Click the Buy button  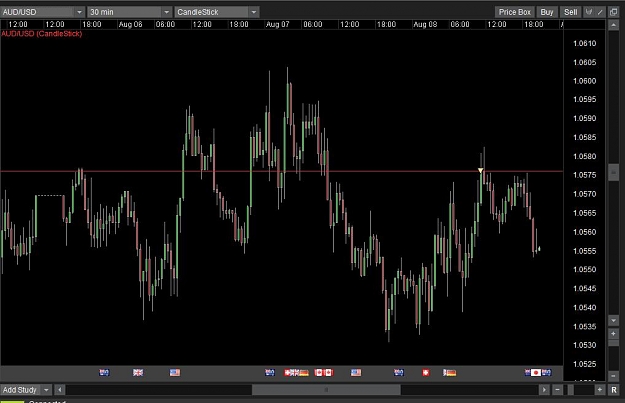pos(546,12)
